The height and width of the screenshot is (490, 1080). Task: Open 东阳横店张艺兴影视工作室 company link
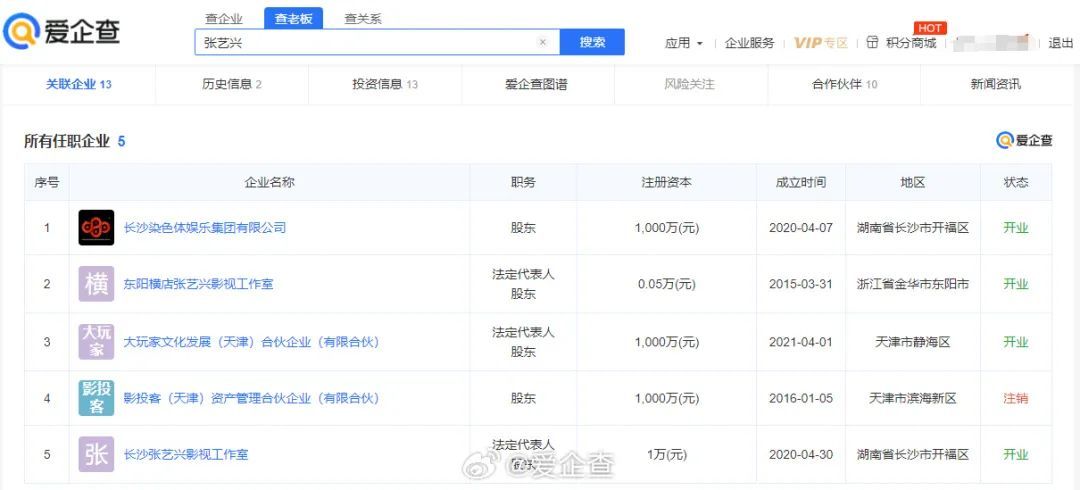(198, 284)
